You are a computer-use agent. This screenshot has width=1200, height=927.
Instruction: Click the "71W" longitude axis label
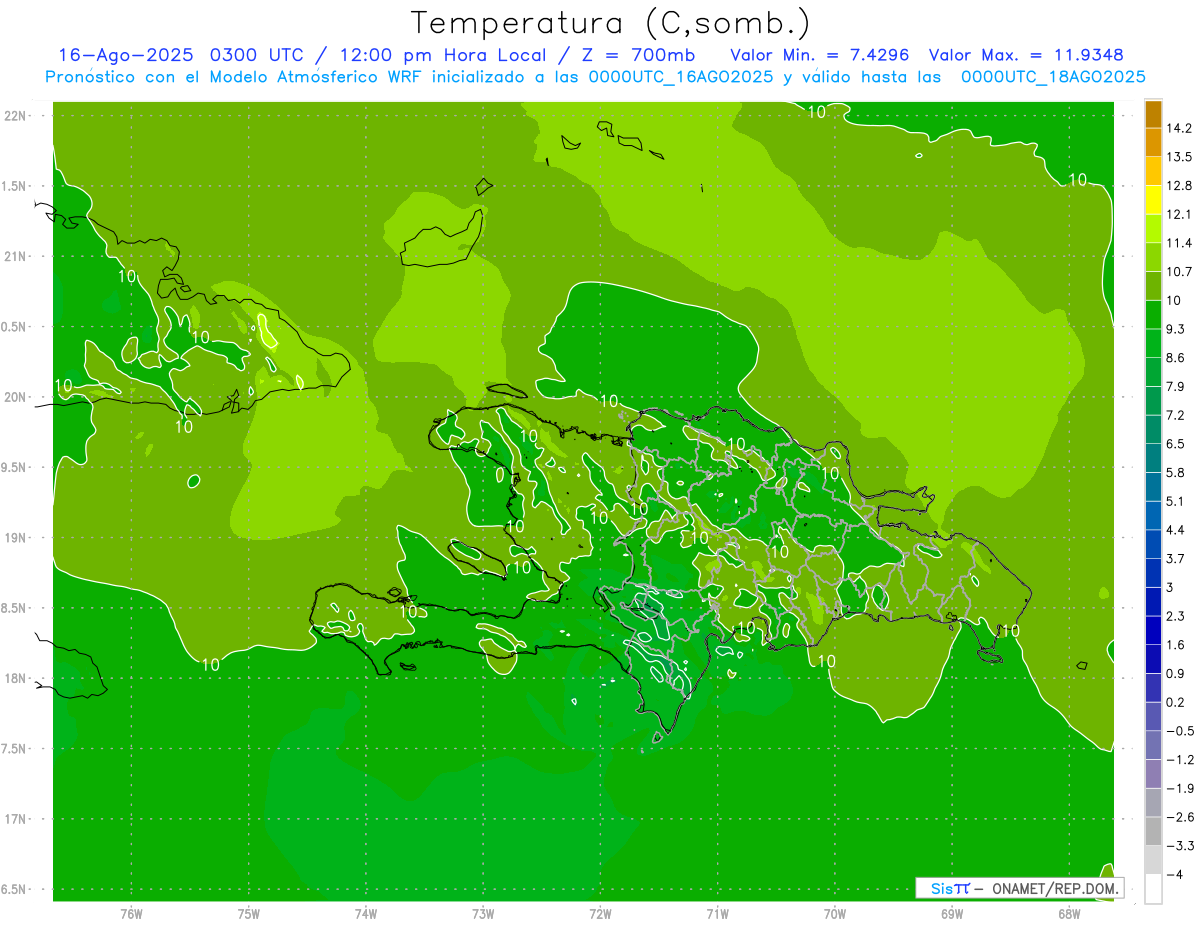click(x=717, y=914)
